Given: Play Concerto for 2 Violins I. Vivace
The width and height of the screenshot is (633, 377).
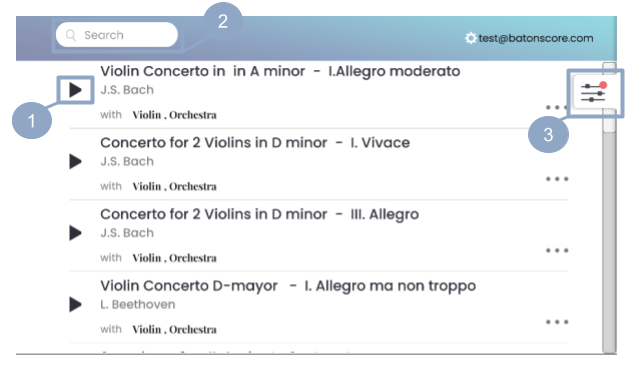Looking at the screenshot, I should pyautogui.click(x=75, y=161).
